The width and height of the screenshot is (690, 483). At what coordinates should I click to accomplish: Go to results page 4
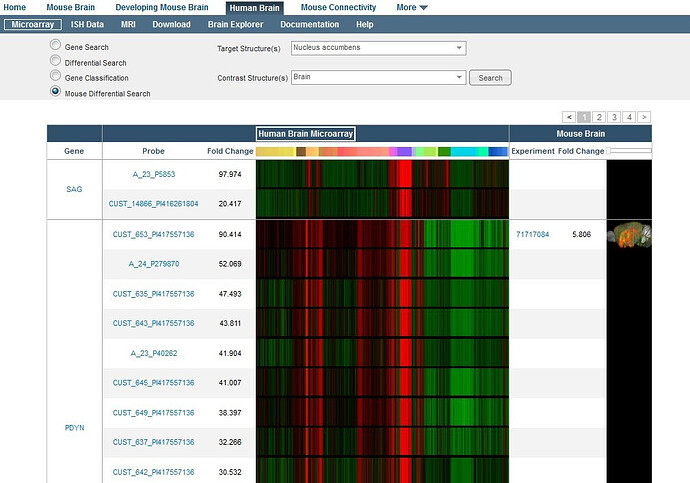(x=629, y=117)
